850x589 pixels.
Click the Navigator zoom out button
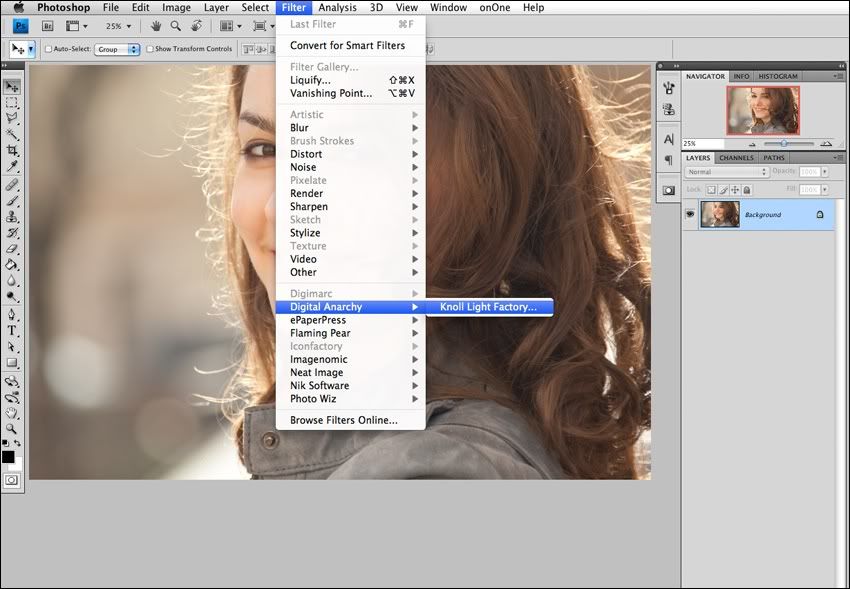tap(752, 144)
